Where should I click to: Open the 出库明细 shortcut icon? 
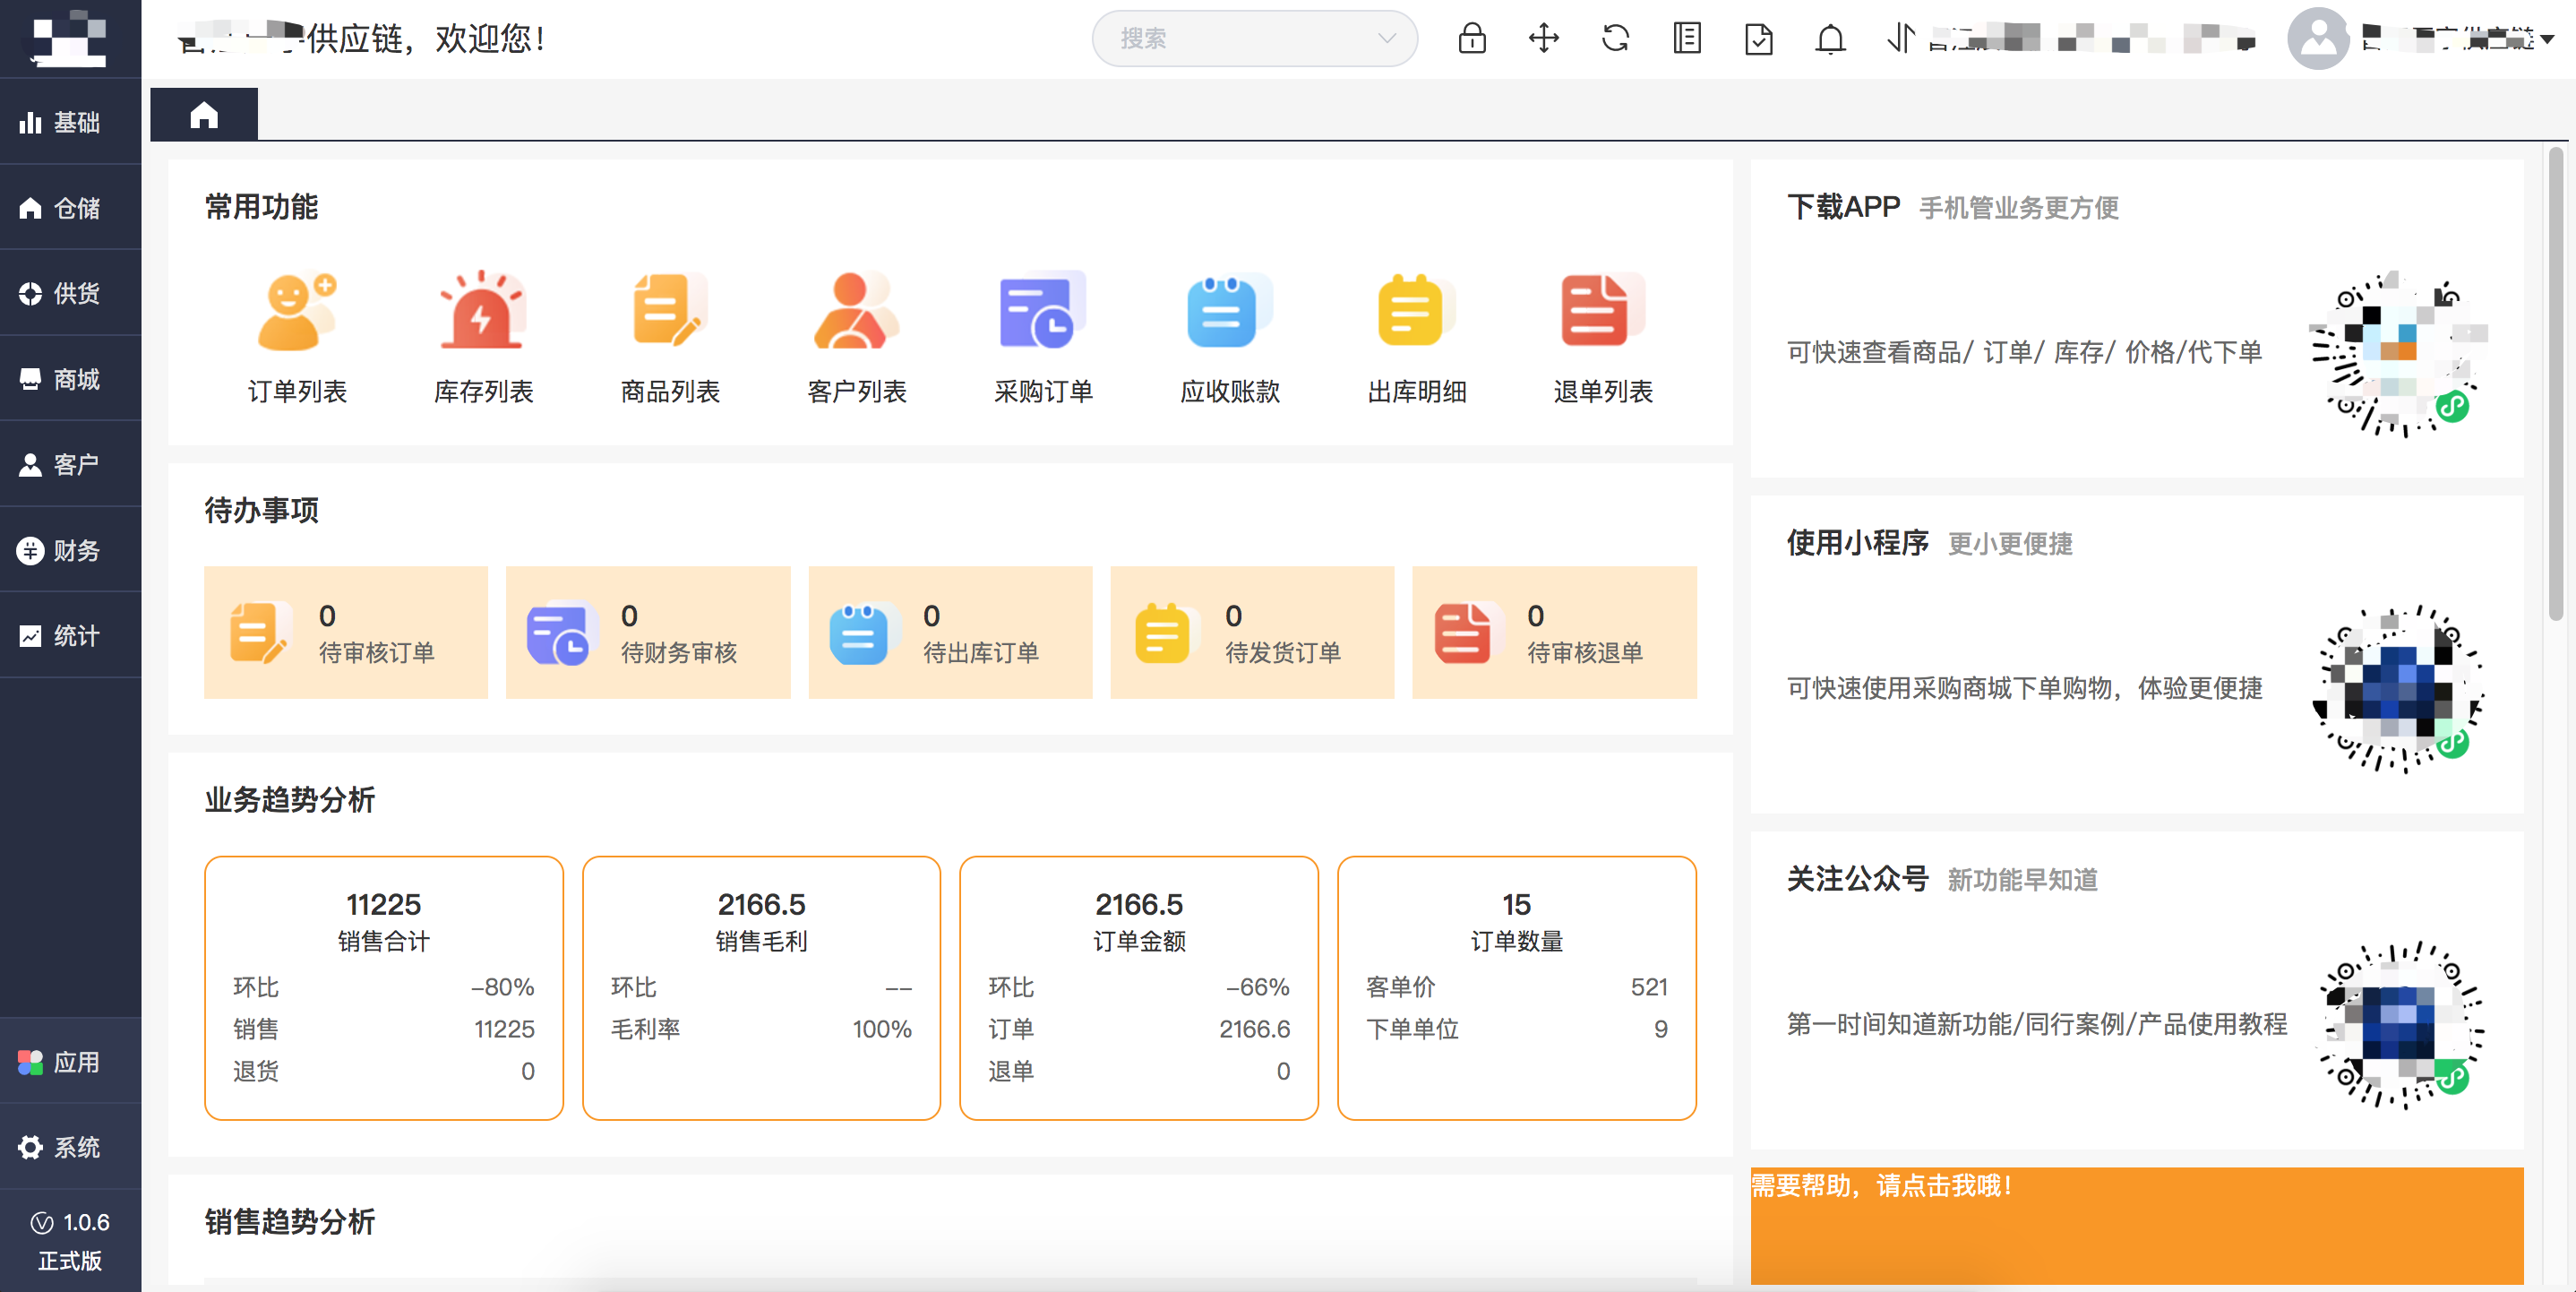1416,311
